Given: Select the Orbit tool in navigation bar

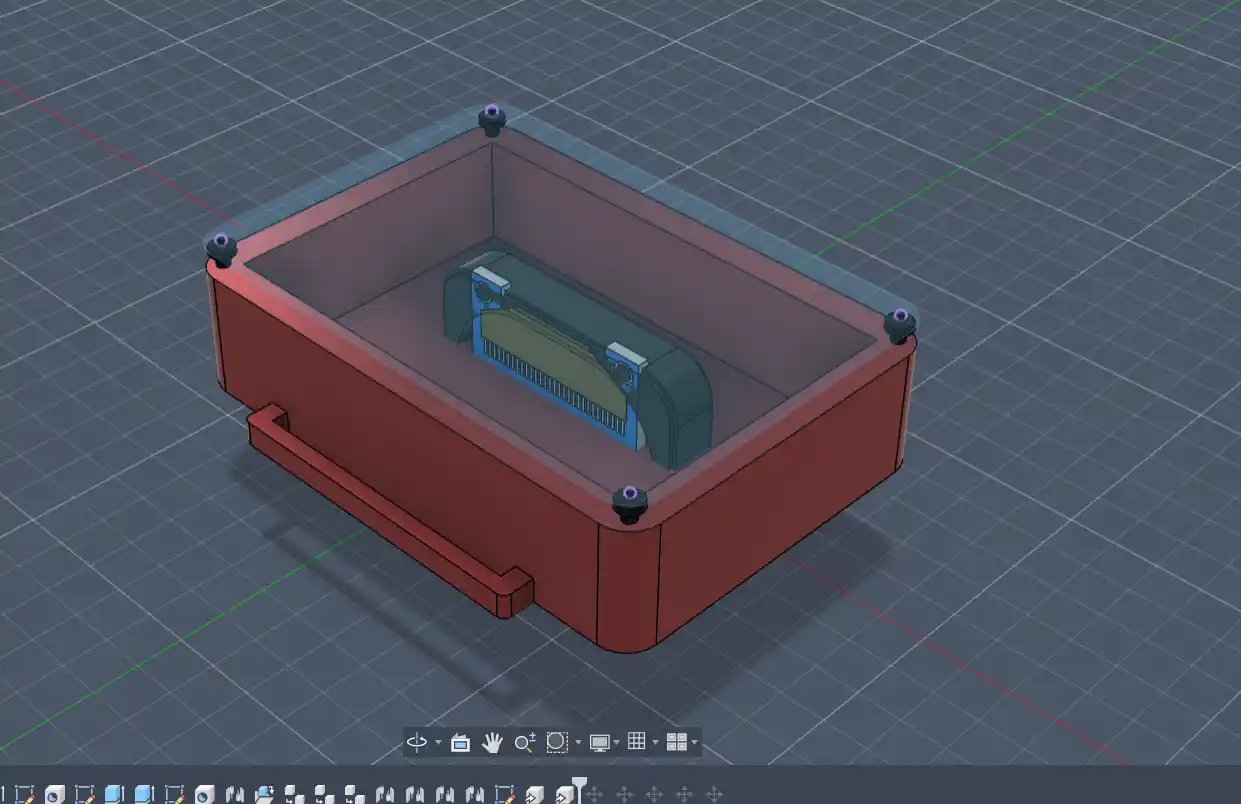Looking at the screenshot, I should click(417, 742).
